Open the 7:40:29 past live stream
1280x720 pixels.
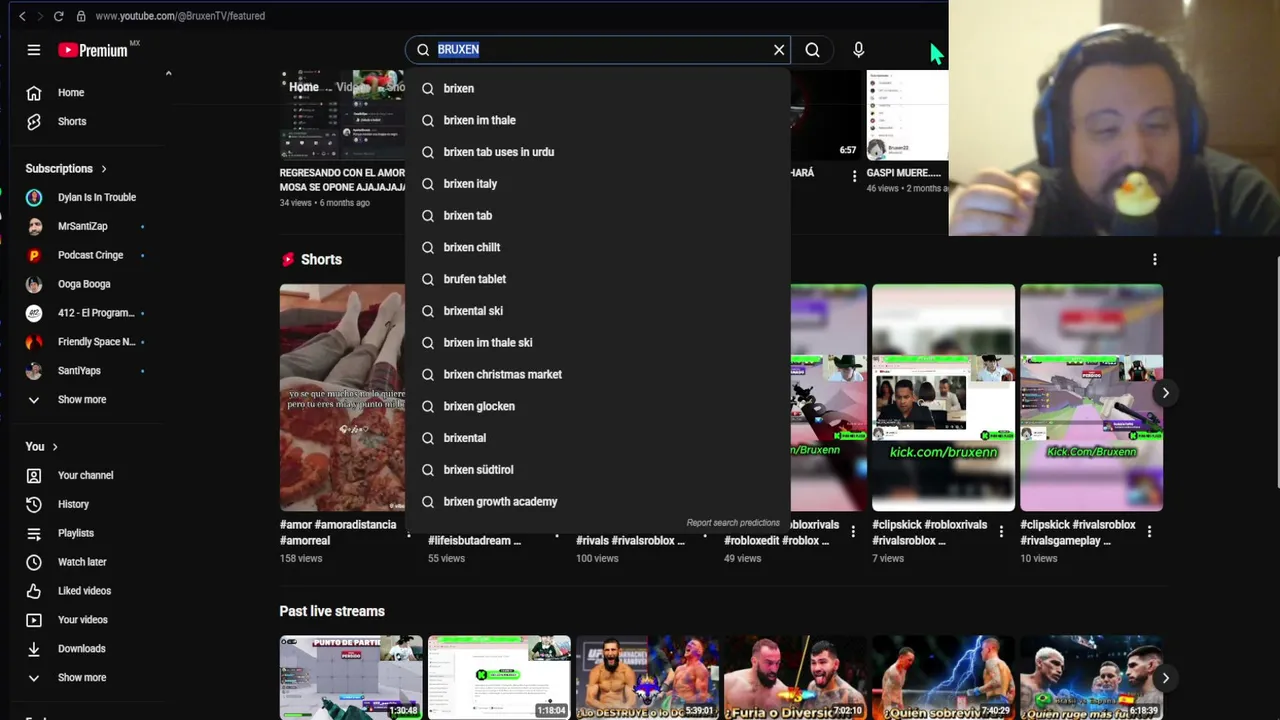pos(943,677)
